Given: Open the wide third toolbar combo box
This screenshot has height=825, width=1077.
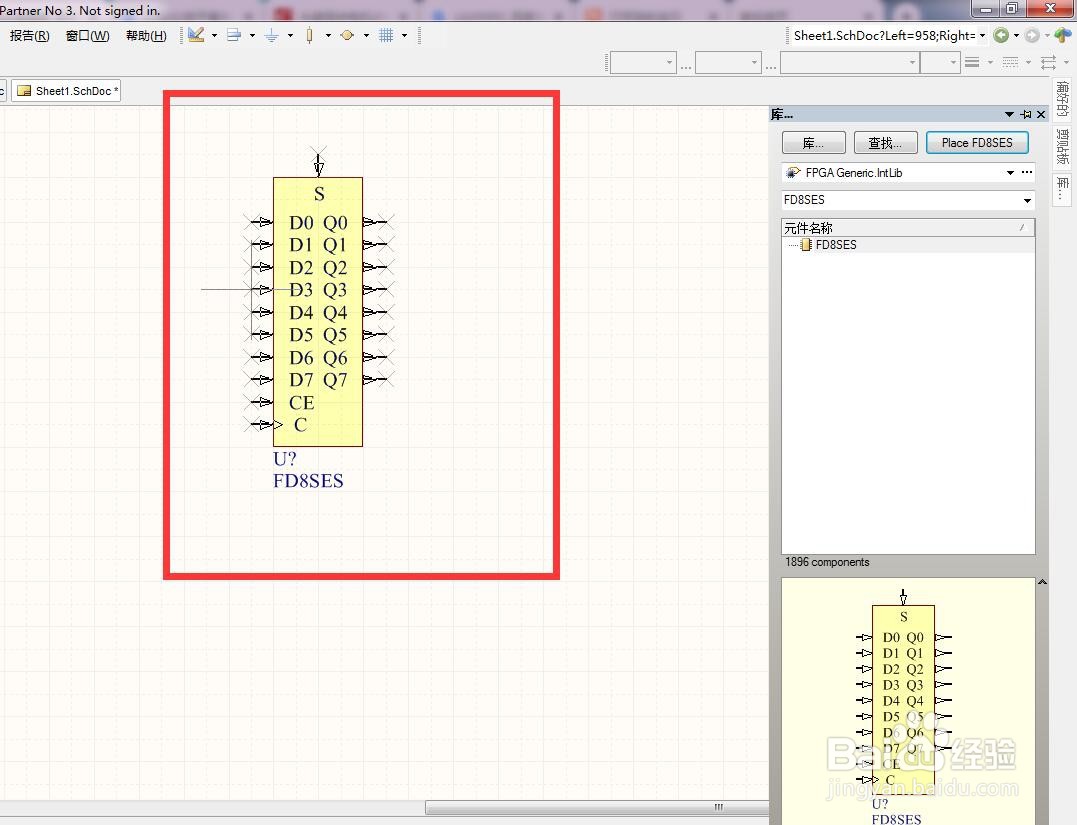Looking at the screenshot, I should (x=850, y=63).
